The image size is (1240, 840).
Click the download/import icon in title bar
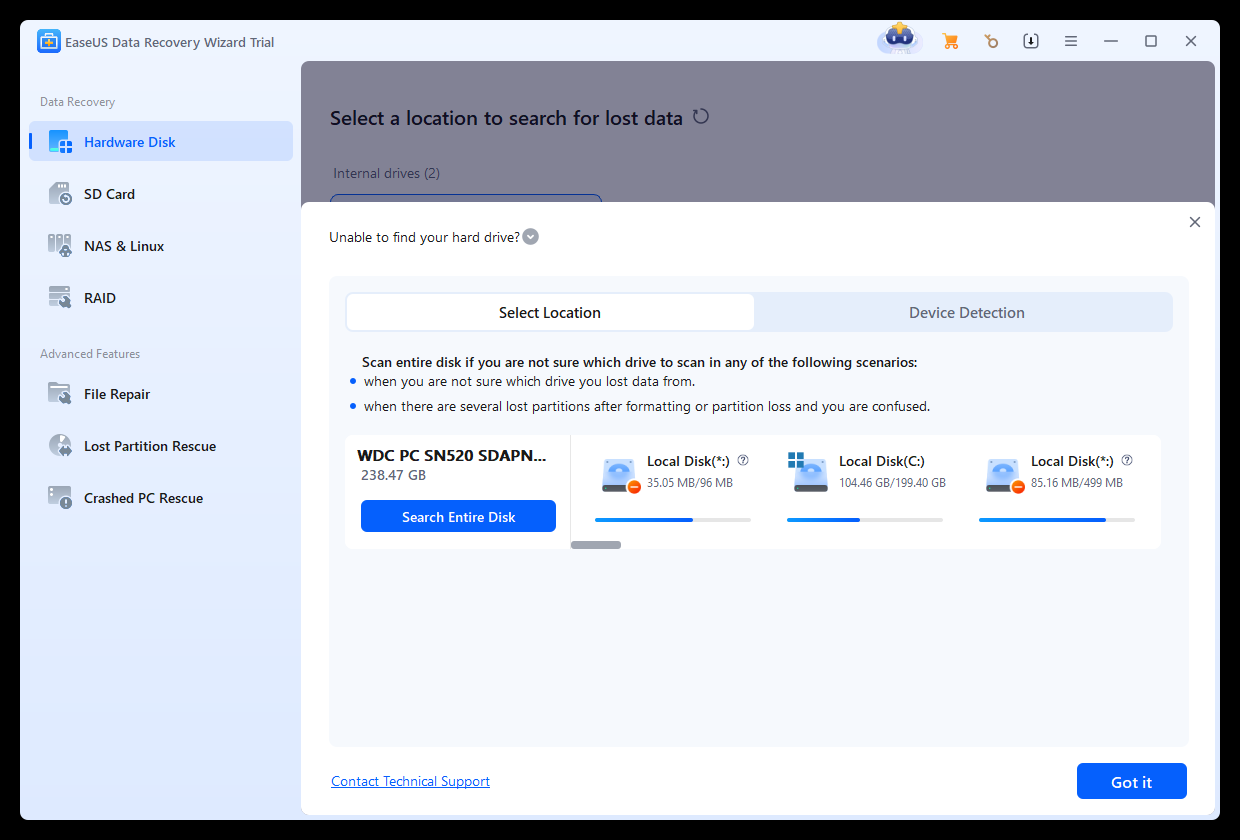1031,41
